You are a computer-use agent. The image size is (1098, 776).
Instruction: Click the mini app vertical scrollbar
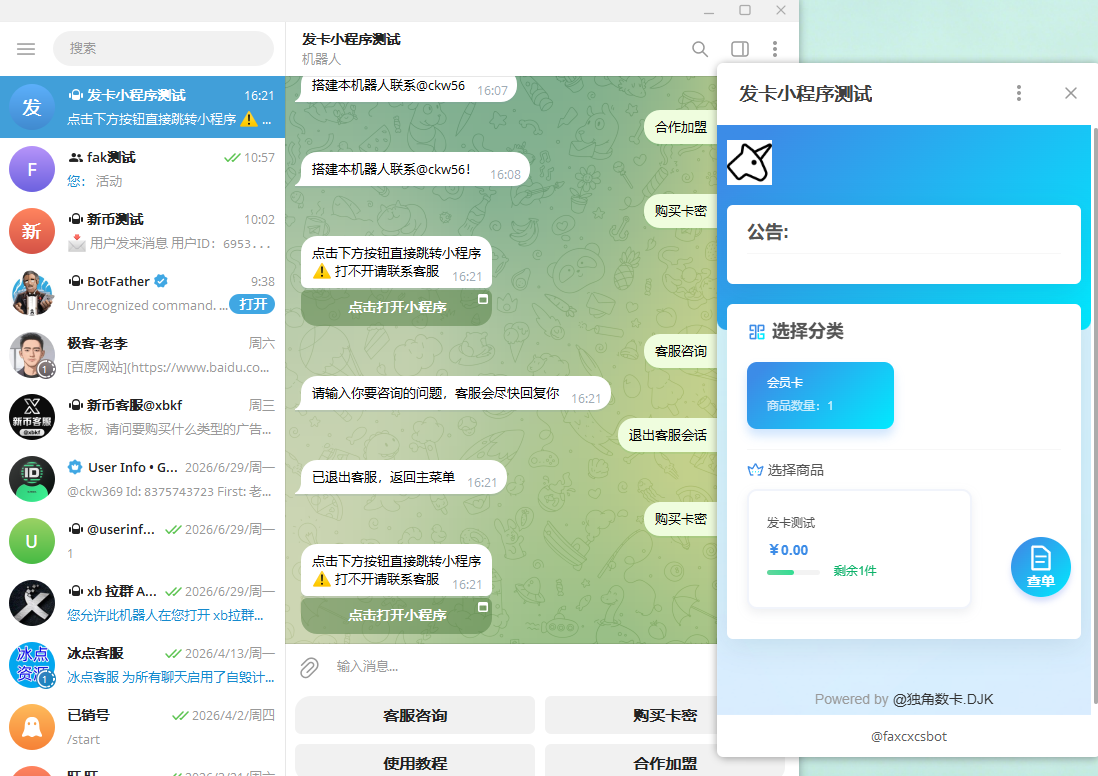(1095, 415)
